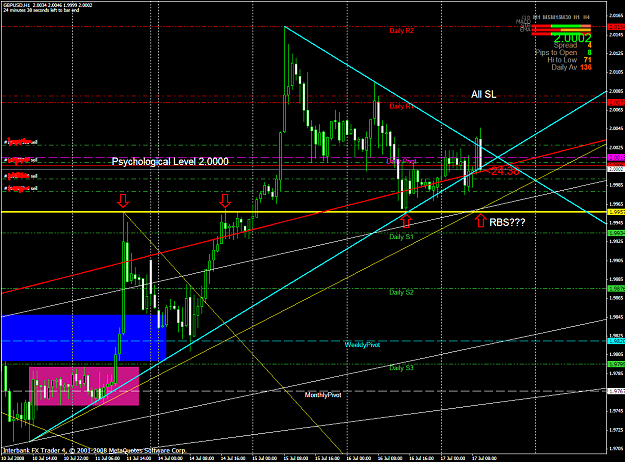Click the large green 2.0002 price readout
The width and height of the screenshot is (625, 462).
pyautogui.click(x=572, y=38)
